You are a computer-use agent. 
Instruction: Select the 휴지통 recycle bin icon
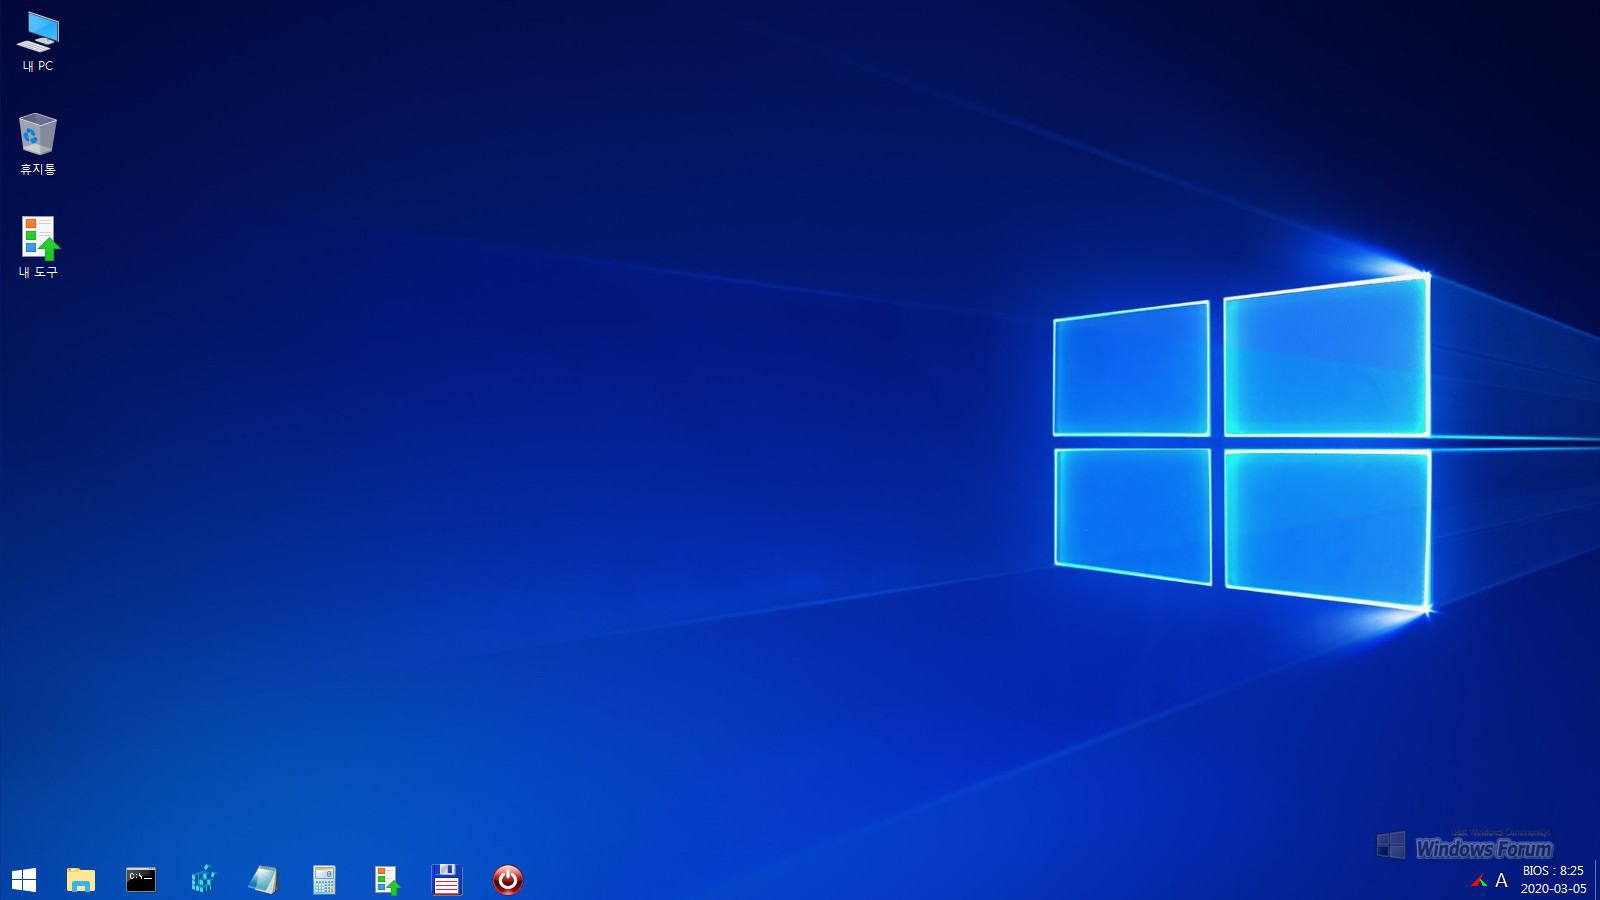click(x=38, y=144)
